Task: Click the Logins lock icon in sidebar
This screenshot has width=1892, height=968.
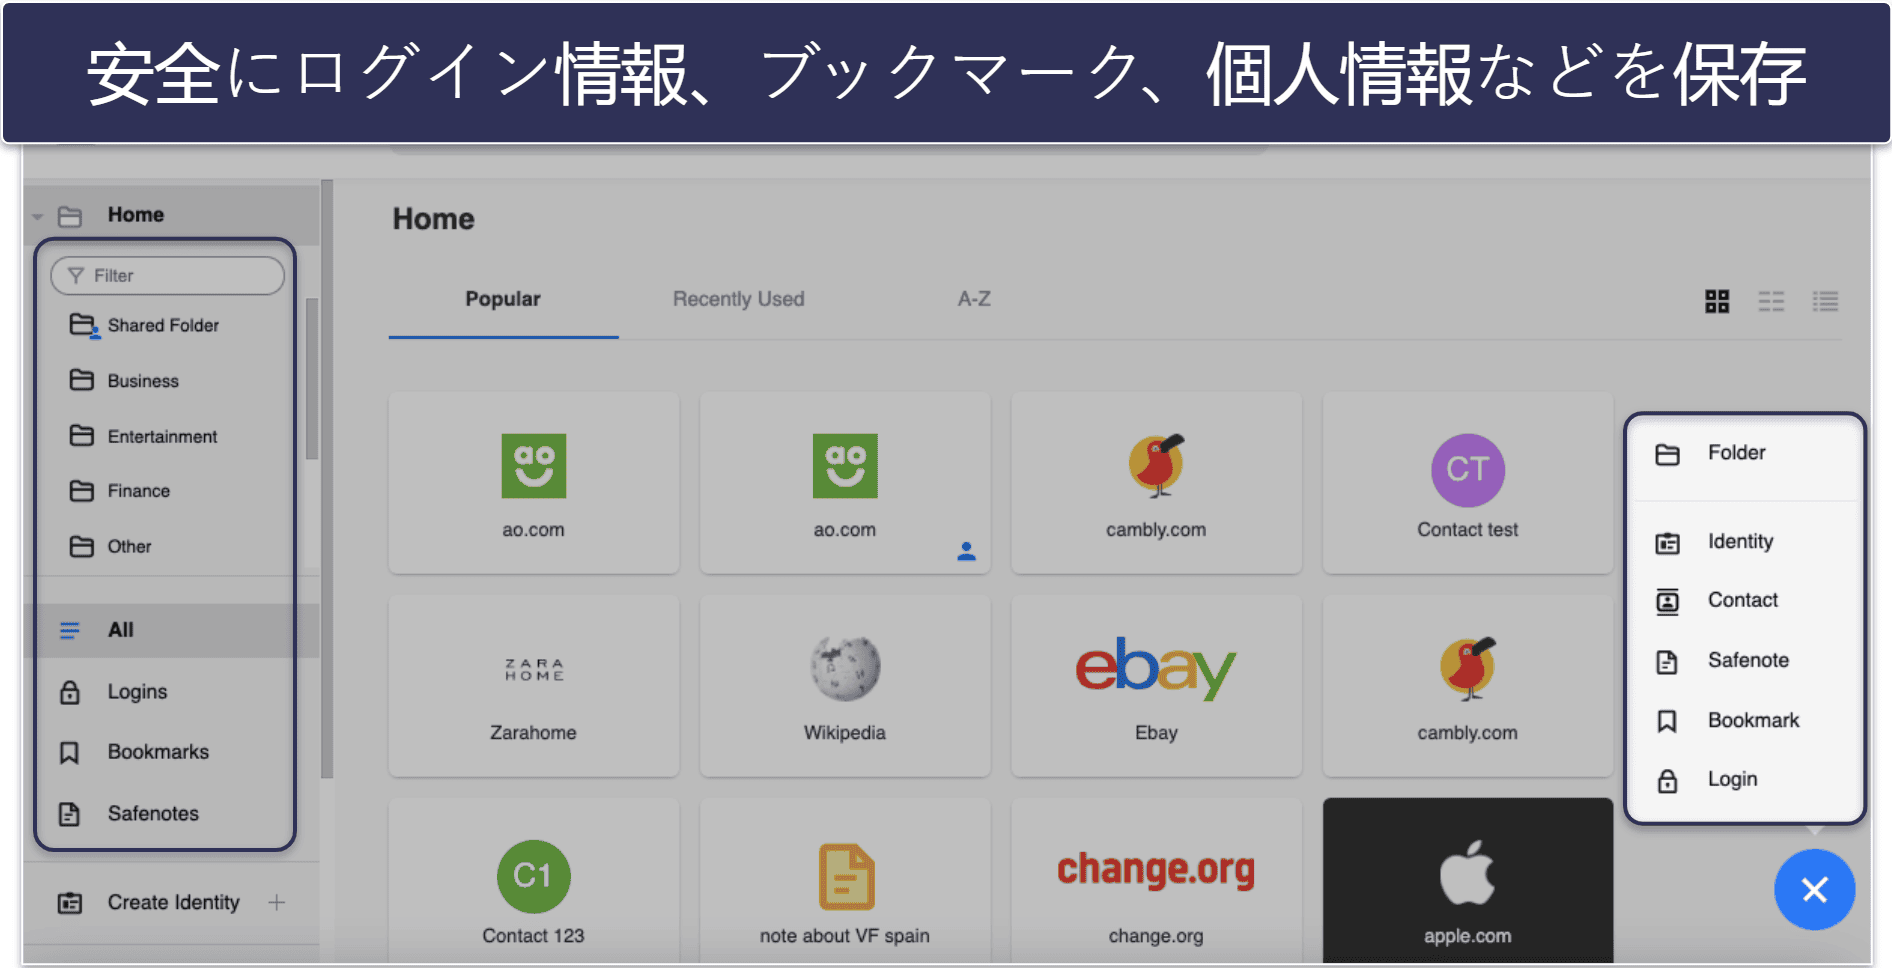Action: click(x=69, y=692)
